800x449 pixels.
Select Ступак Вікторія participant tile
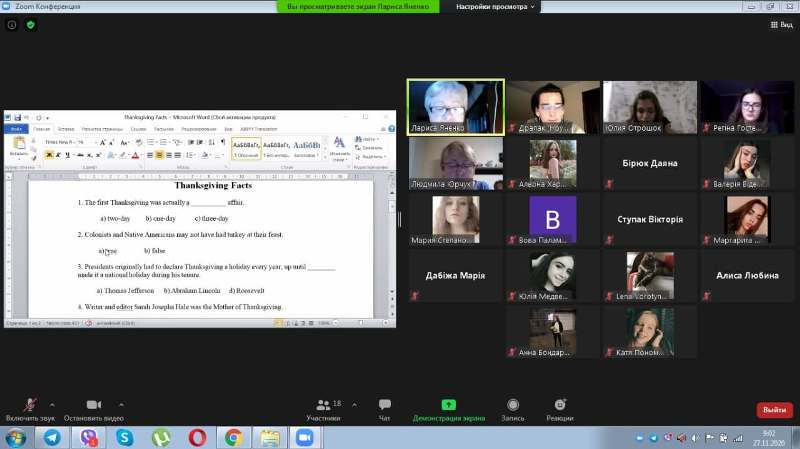[649, 219]
